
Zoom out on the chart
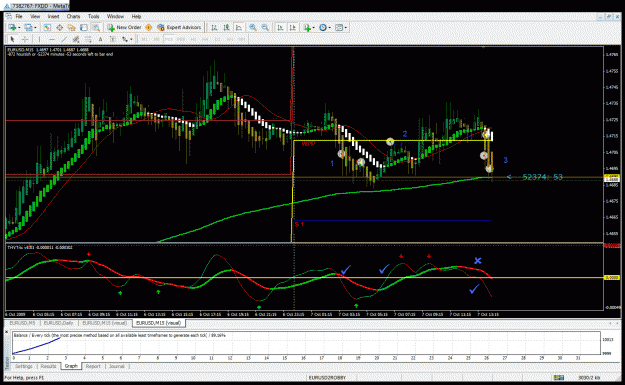pyautogui.click(x=265, y=28)
